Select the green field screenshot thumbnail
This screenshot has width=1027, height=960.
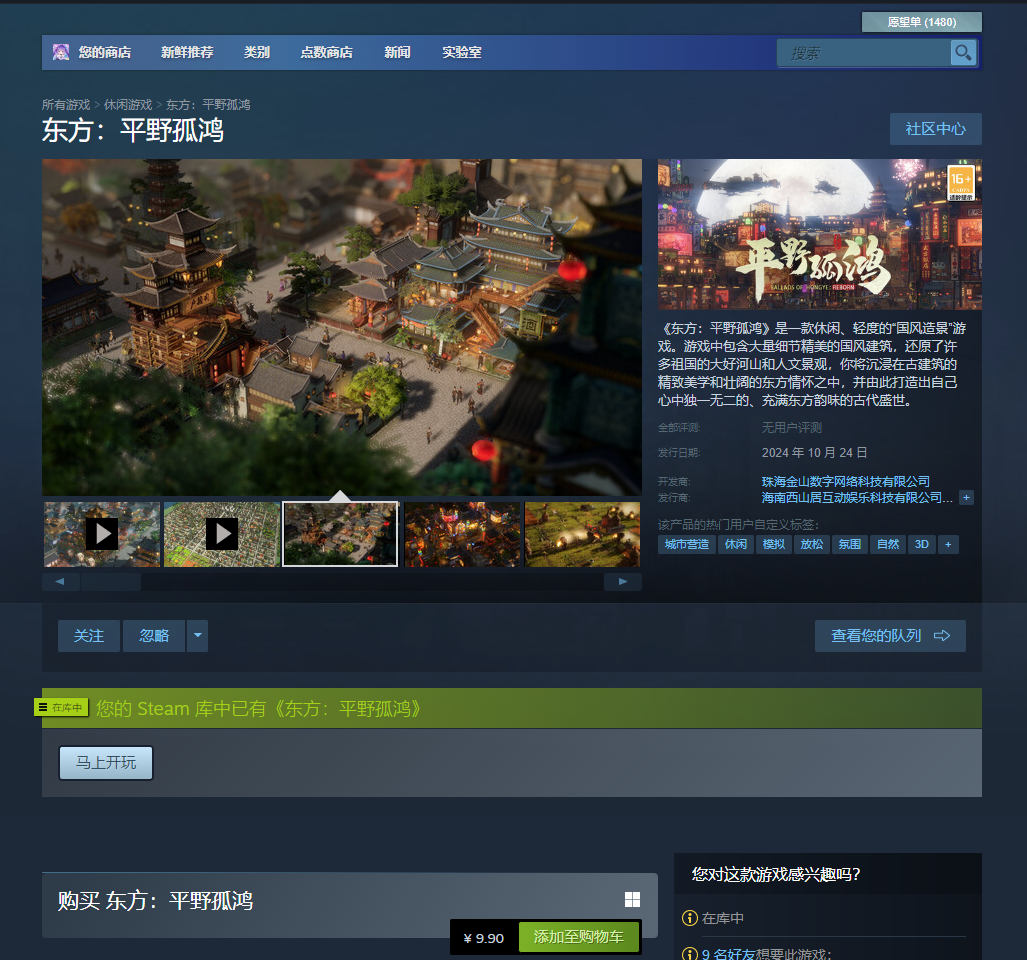point(582,534)
